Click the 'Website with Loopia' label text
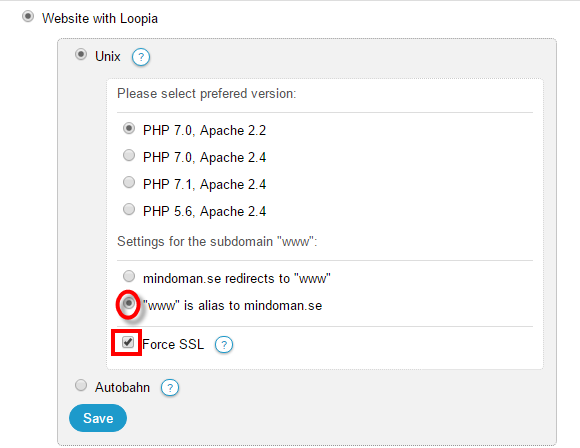The width and height of the screenshot is (580, 448). pyautogui.click(x=100, y=18)
